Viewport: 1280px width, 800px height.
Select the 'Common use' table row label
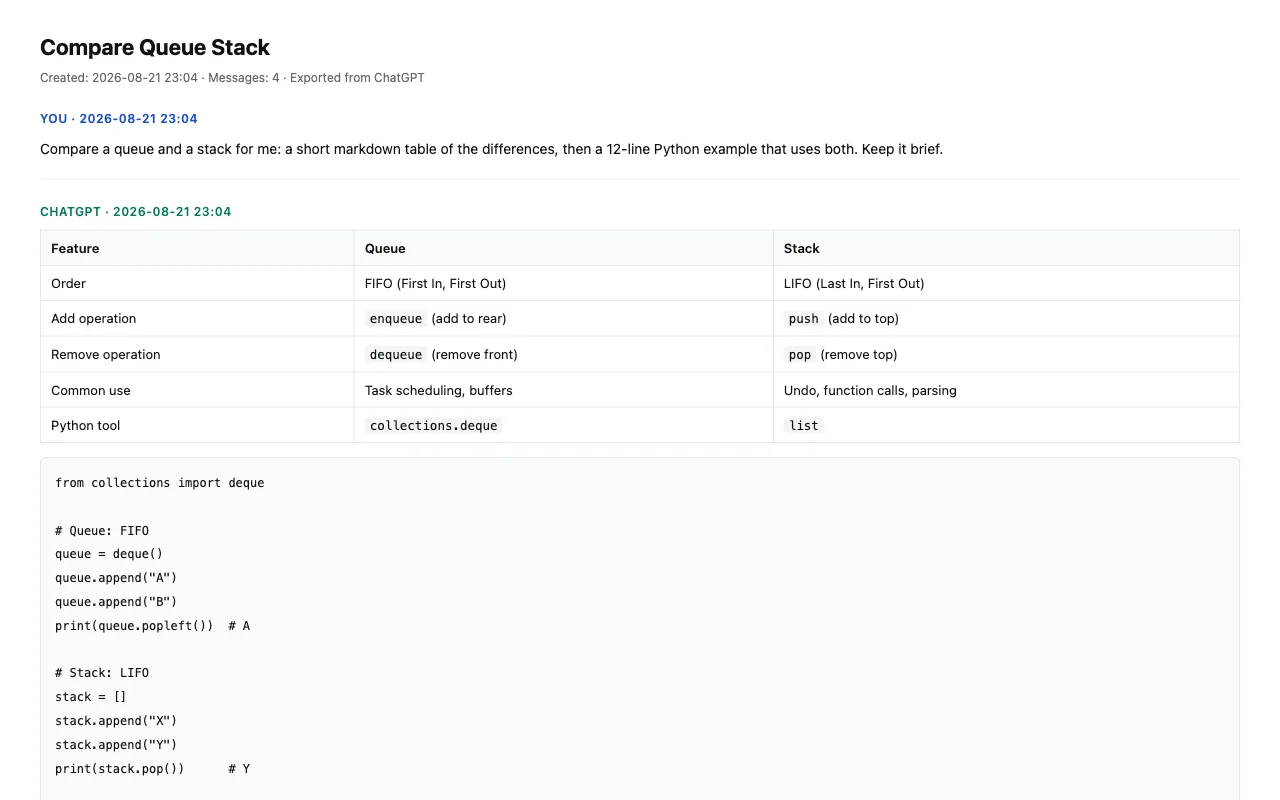(91, 390)
